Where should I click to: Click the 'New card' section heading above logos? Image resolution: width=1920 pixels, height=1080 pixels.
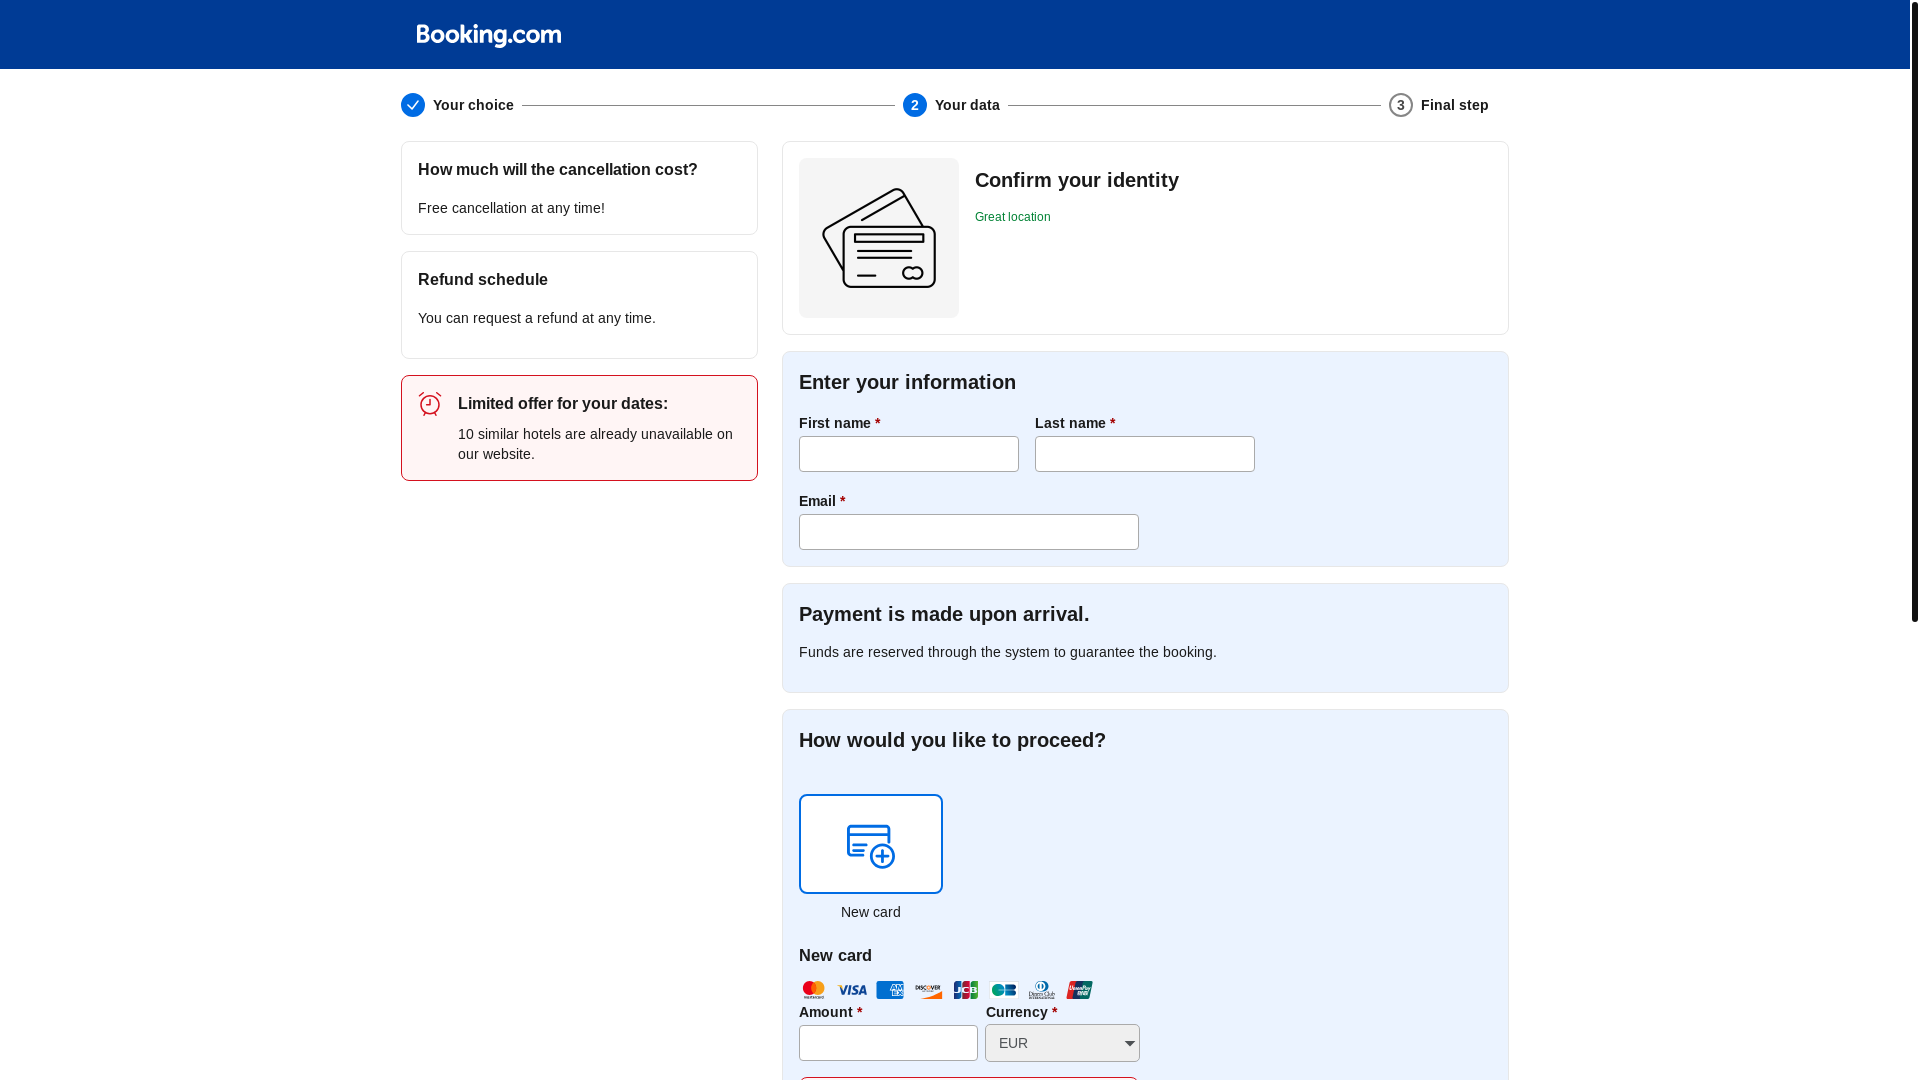pos(835,956)
